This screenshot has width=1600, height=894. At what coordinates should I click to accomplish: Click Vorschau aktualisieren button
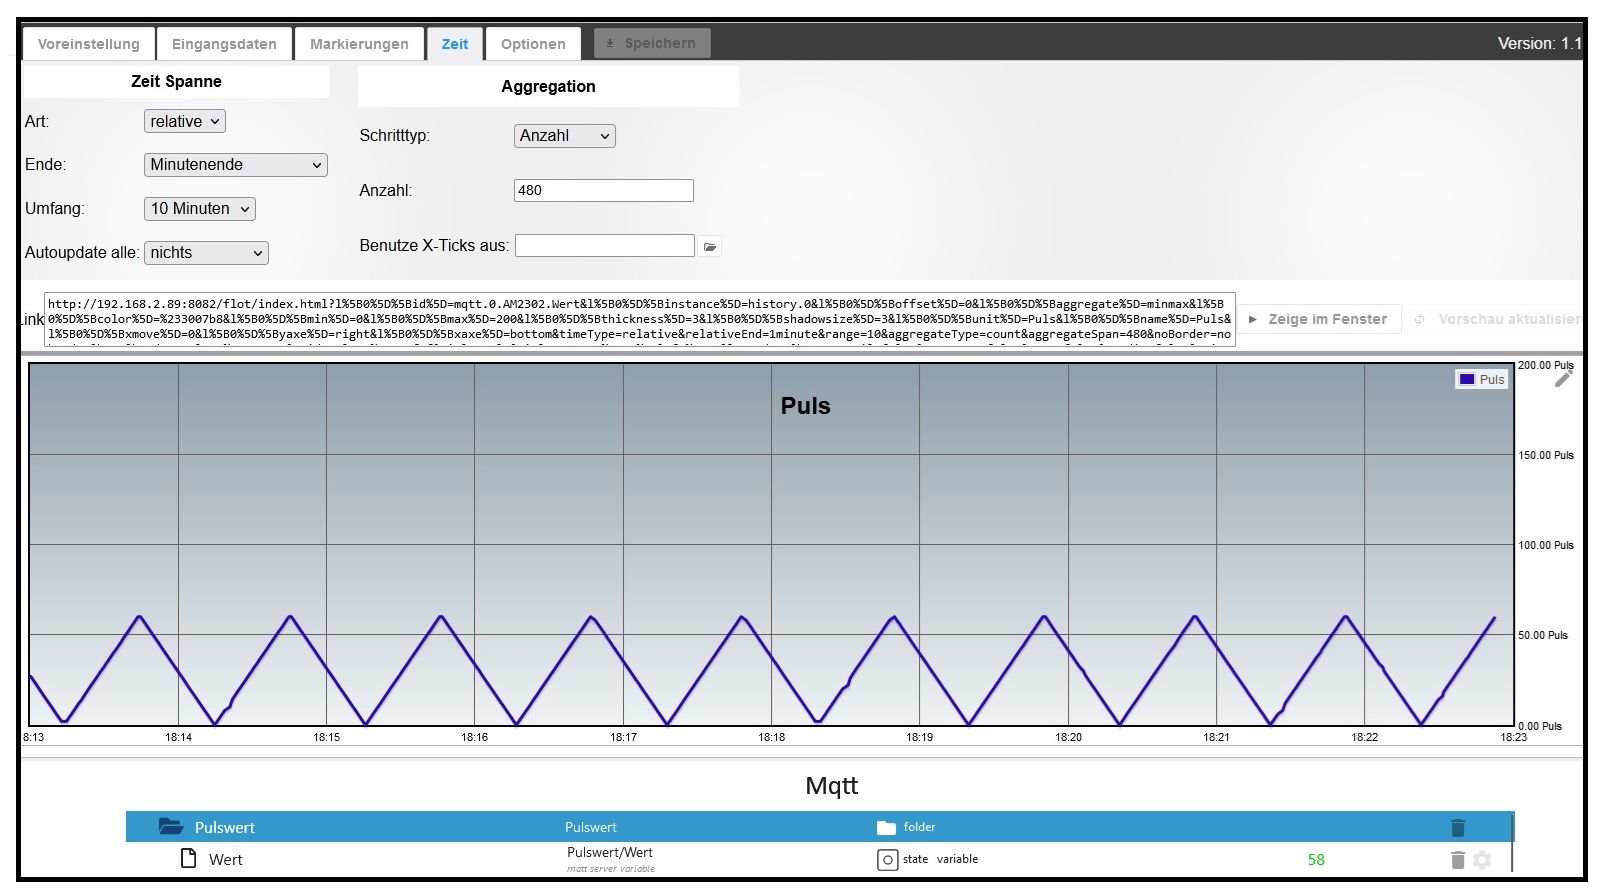coord(1496,319)
